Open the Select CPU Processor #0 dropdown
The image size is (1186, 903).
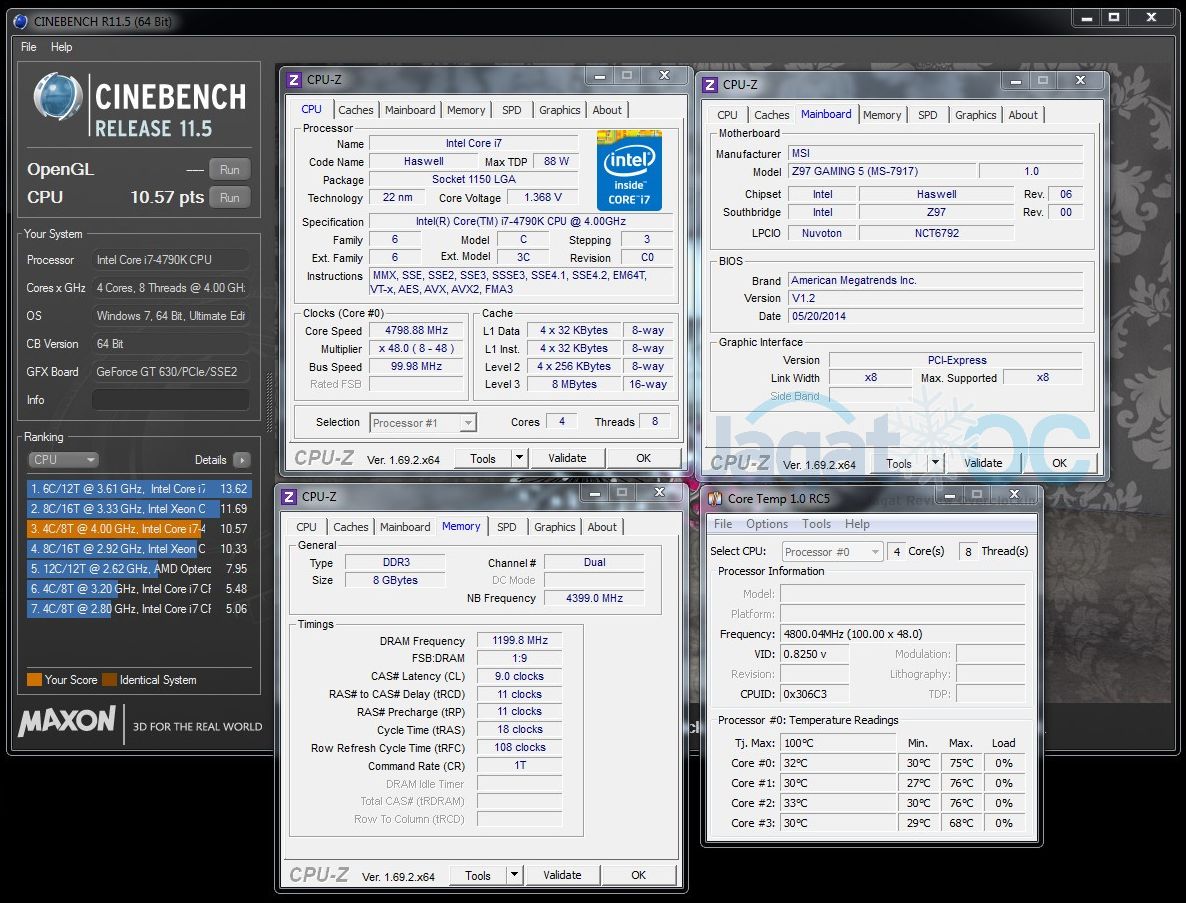tap(875, 551)
